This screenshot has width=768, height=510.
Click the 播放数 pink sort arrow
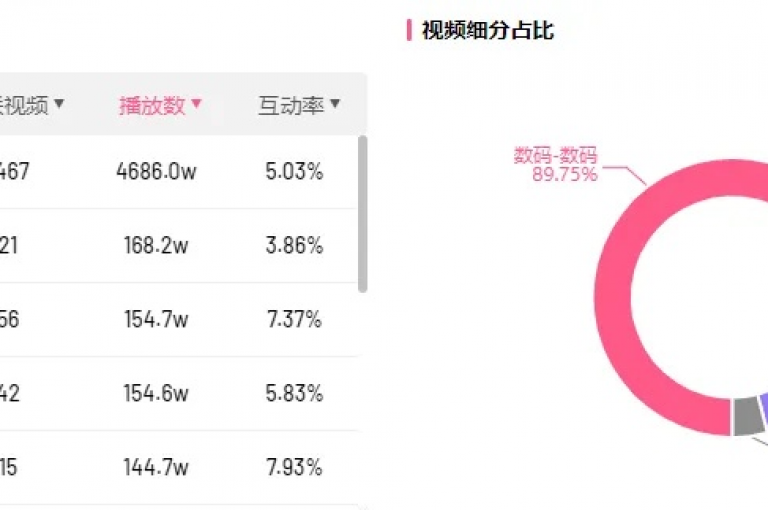[x=196, y=103]
